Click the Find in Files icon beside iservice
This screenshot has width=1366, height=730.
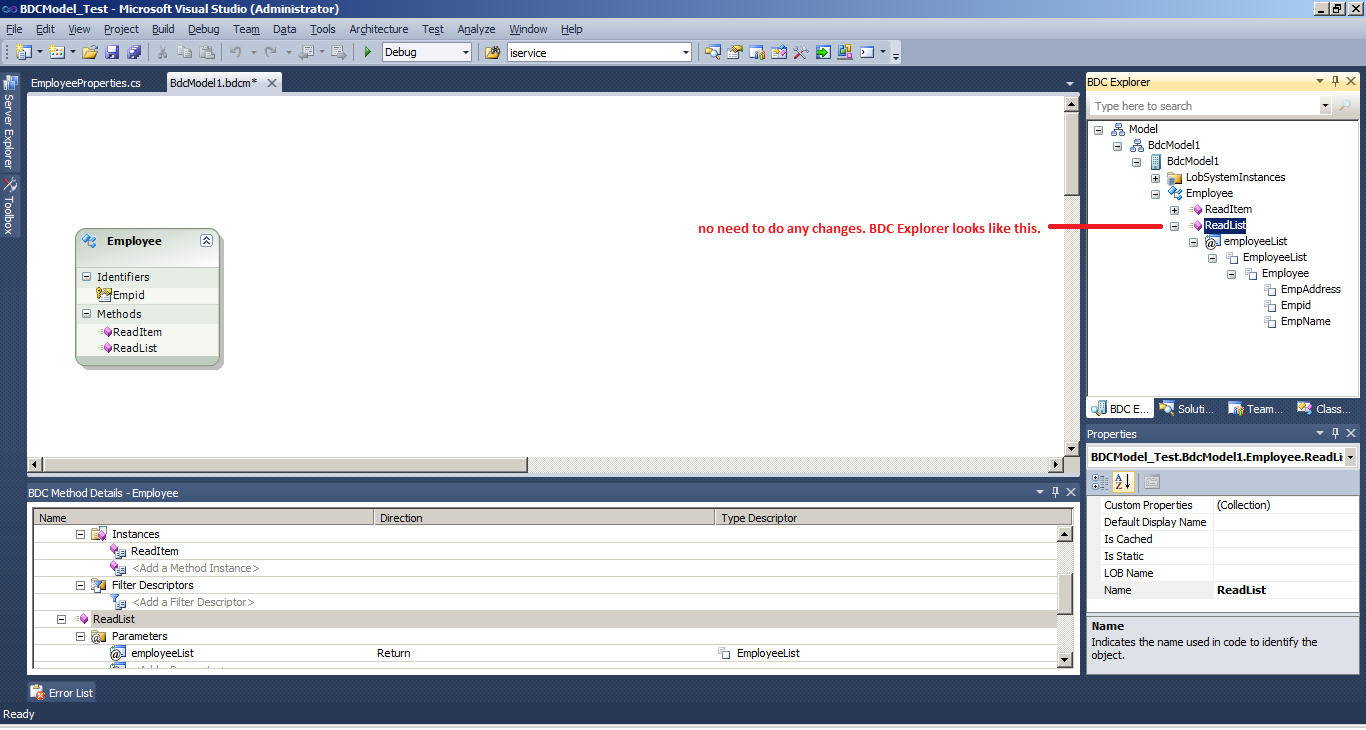point(492,52)
